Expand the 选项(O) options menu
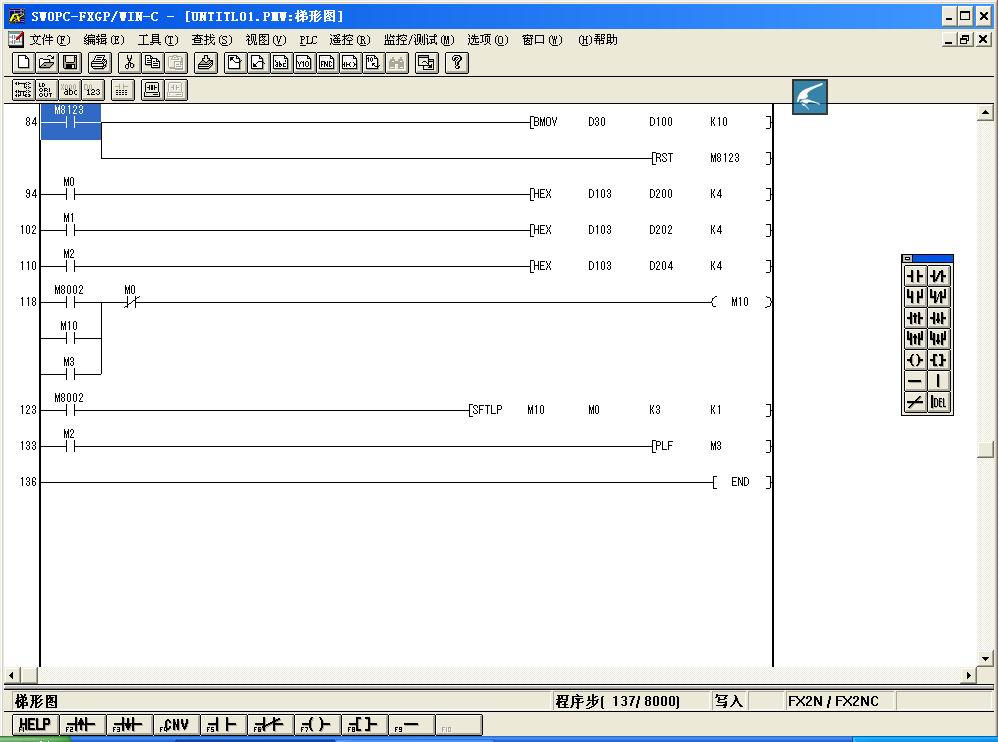Image resolution: width=998 pixels, height=742 pixels. [487, 40]
